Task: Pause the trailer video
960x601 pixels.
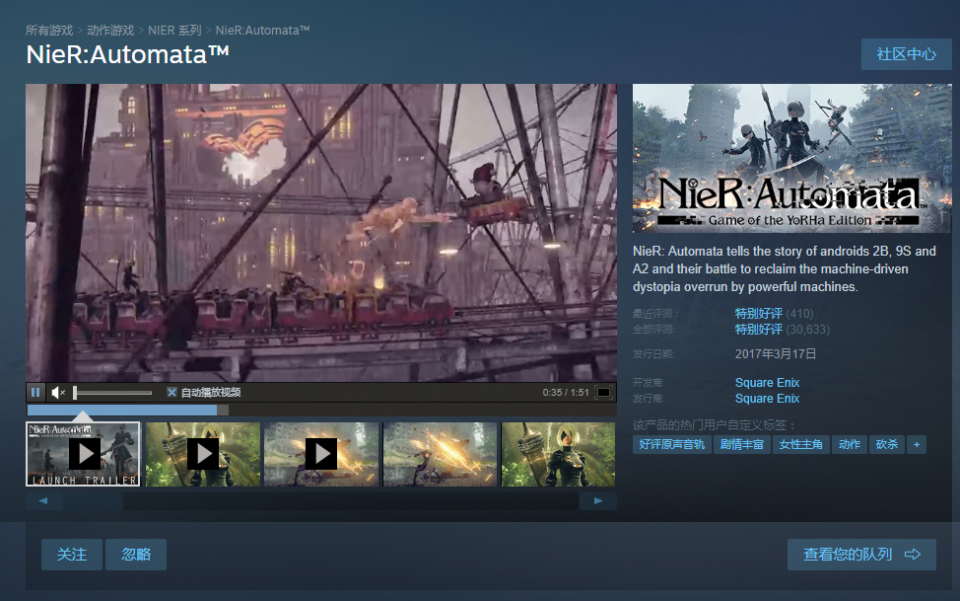Action: tap(36, 393)
